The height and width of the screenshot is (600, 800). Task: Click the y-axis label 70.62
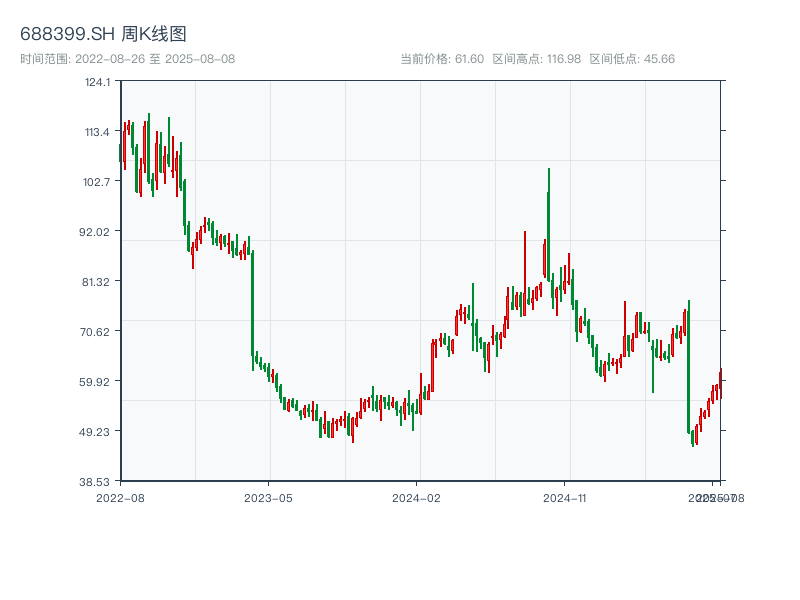pyautogui.click(x=95, y=332)
